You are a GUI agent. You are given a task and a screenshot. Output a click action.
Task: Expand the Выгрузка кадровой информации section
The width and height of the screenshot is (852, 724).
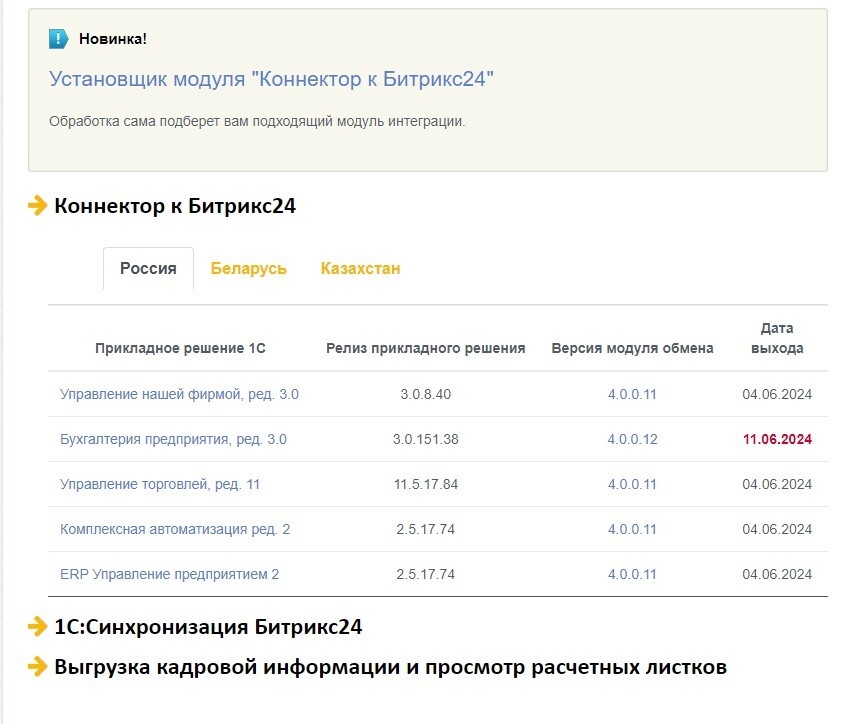390,667
